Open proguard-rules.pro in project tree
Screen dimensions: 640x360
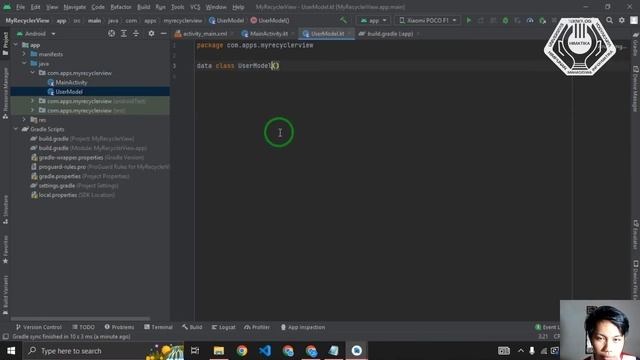pos(100,167)
